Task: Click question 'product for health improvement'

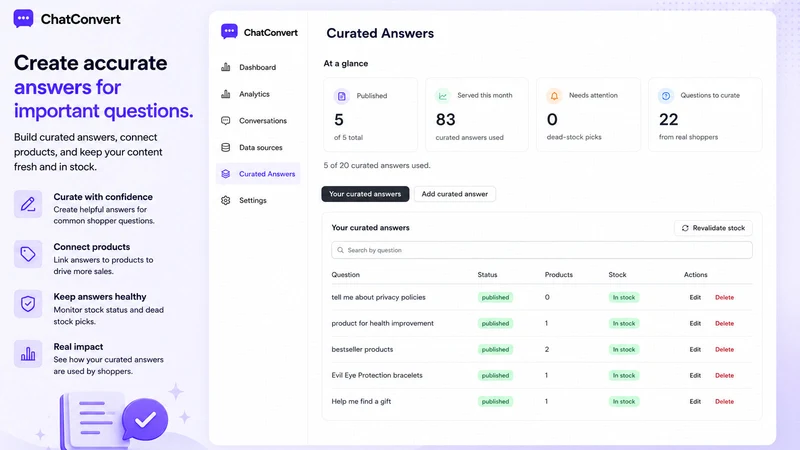Action: click(x=383, y=323)
